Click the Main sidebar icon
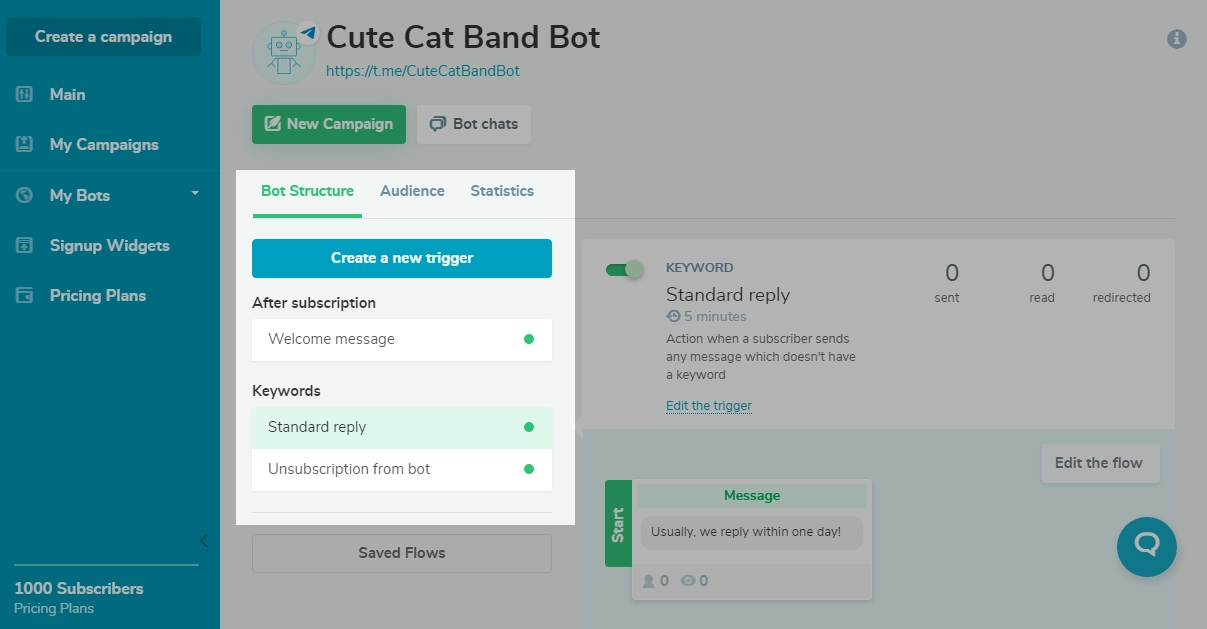The image size is (1207, 629). point(25,94)
